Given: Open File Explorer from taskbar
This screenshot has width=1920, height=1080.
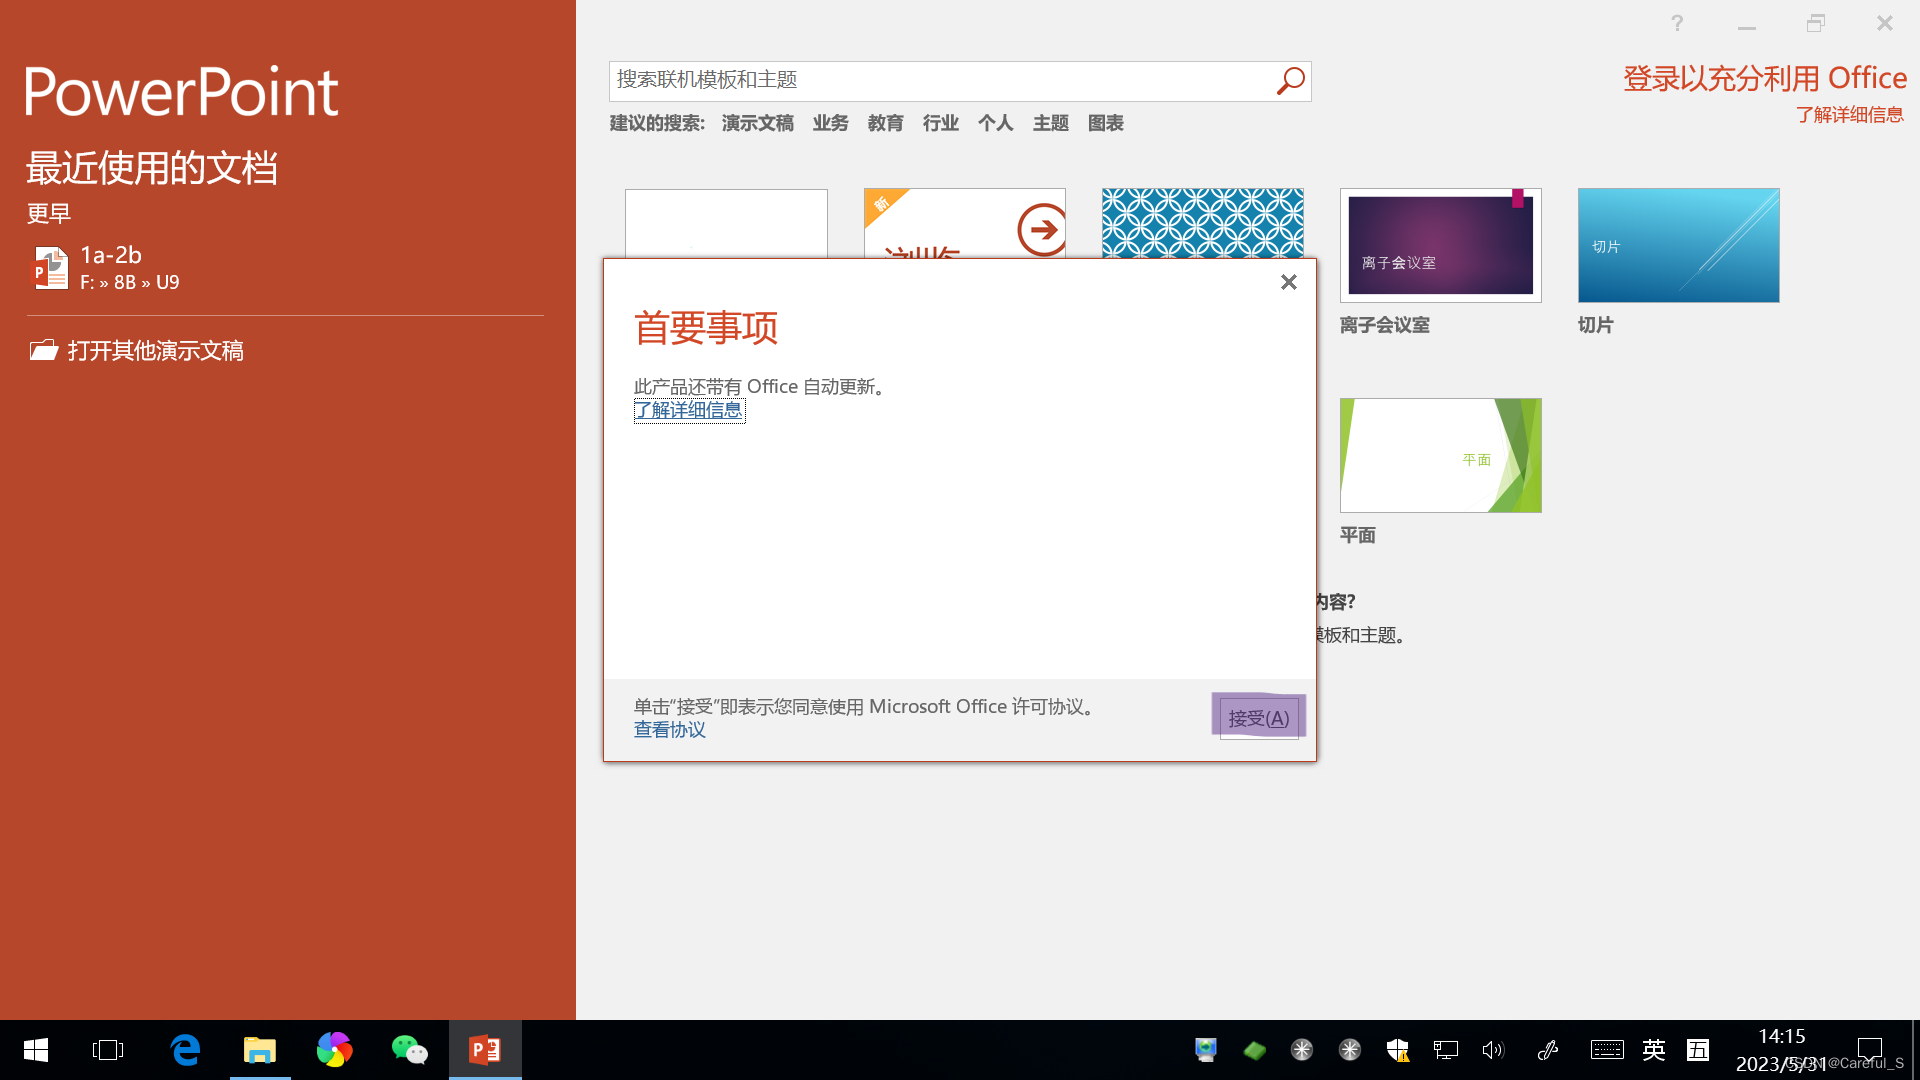Looking at the screenshot, I should [x=260, y=1050].
